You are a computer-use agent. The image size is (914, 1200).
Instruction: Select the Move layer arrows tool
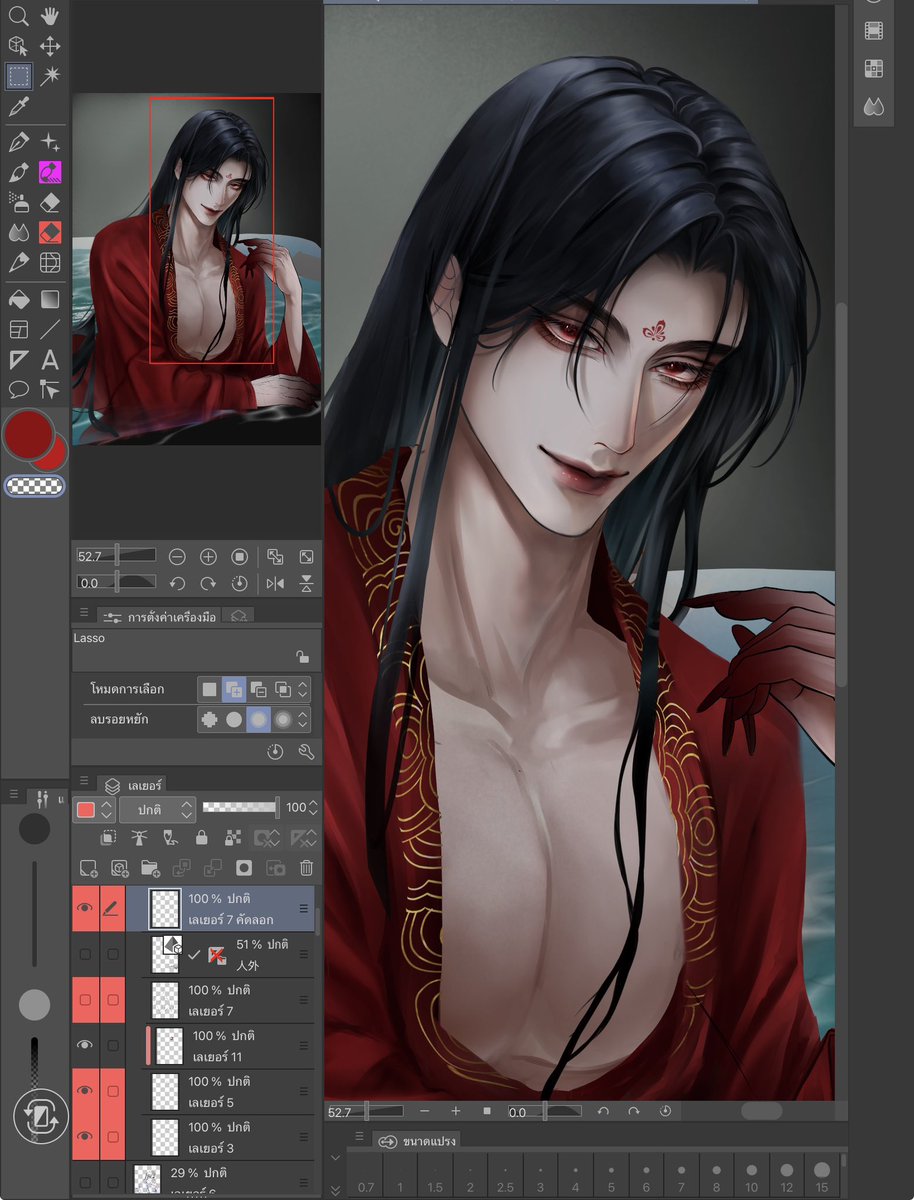pos(50,45)
